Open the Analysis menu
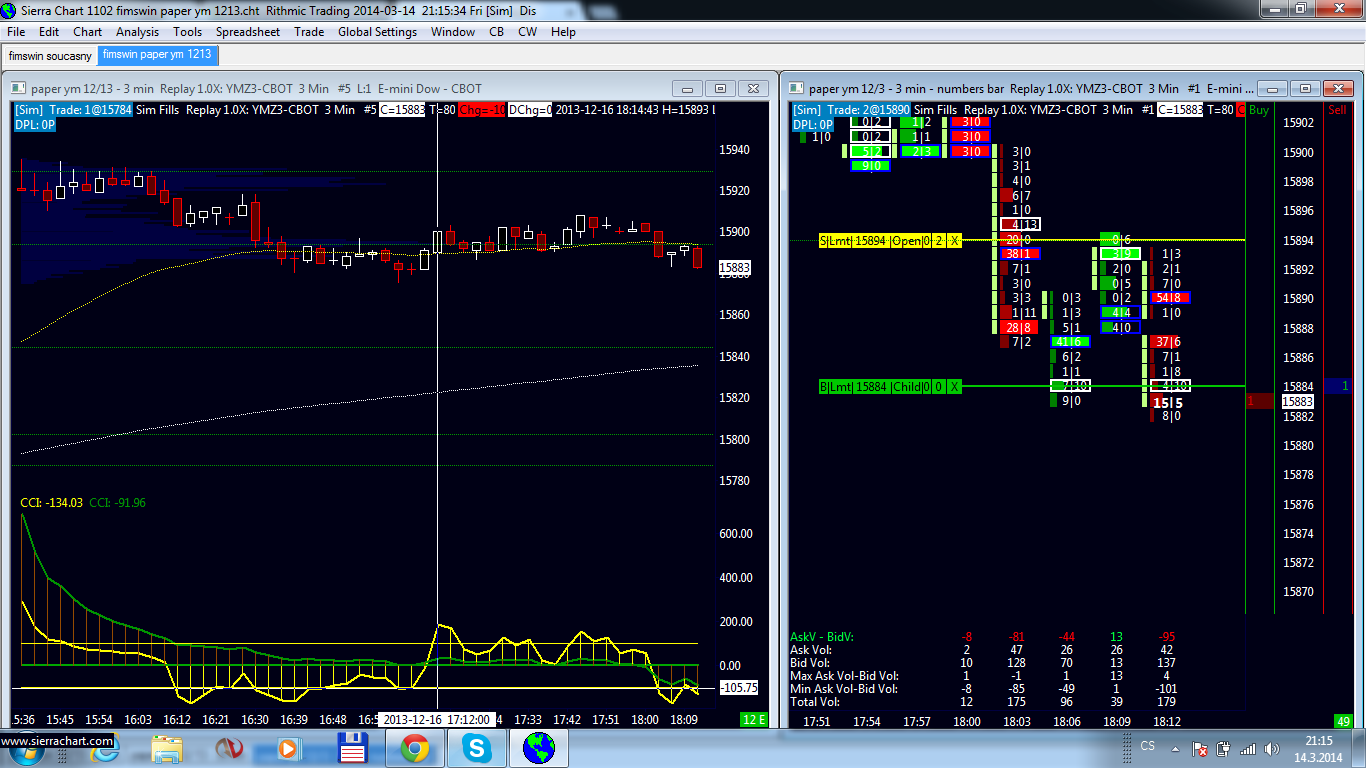 click(137, 32)
